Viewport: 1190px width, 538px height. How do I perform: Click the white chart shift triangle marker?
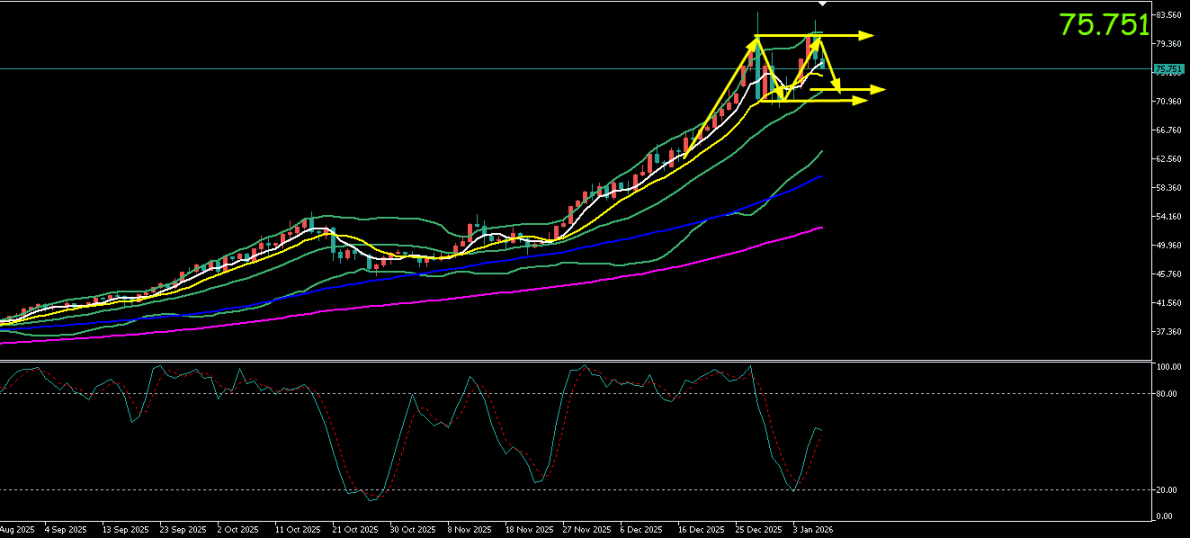822,5
